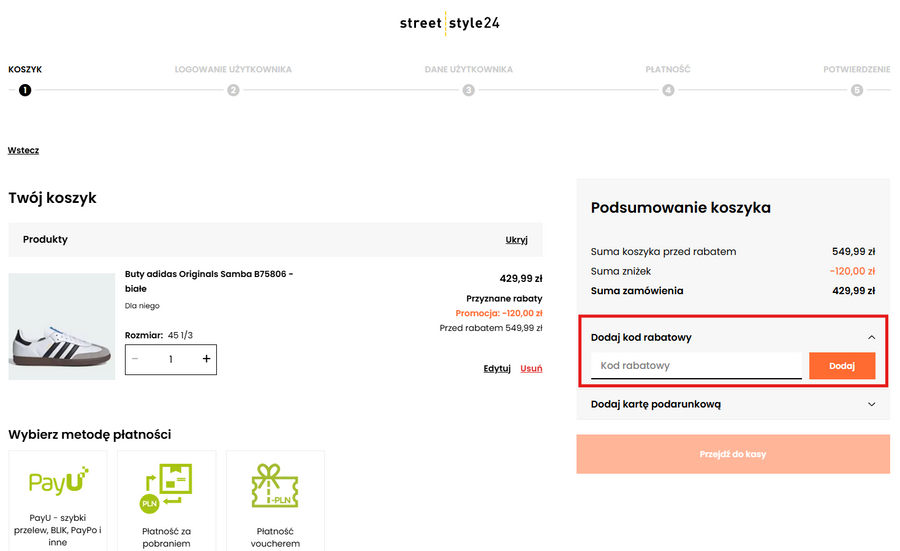
Task: Select the PayU payment method icon
Action: tap(58, 484)
